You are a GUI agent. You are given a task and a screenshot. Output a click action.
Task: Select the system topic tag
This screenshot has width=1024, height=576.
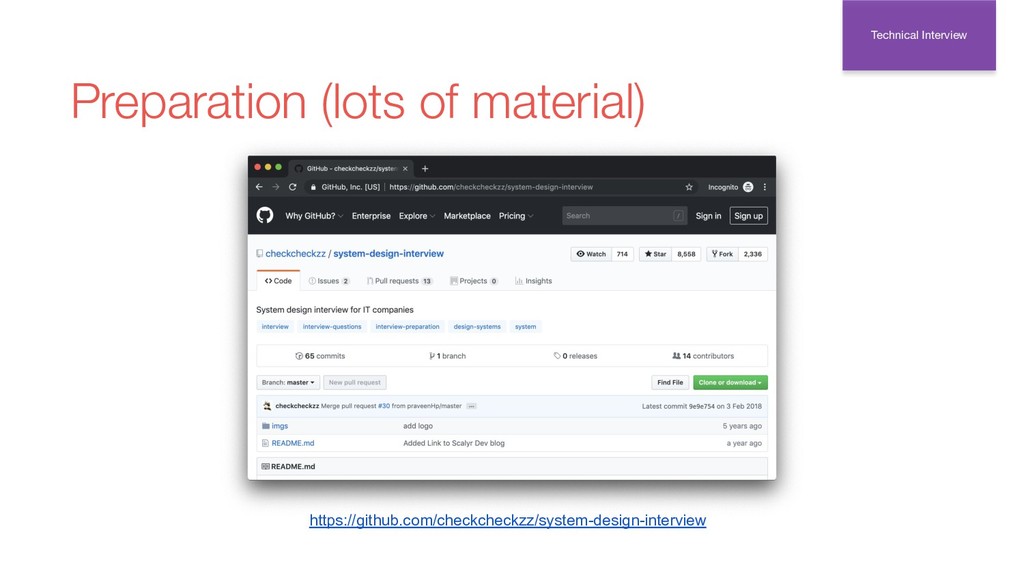(x=526, y=327)
